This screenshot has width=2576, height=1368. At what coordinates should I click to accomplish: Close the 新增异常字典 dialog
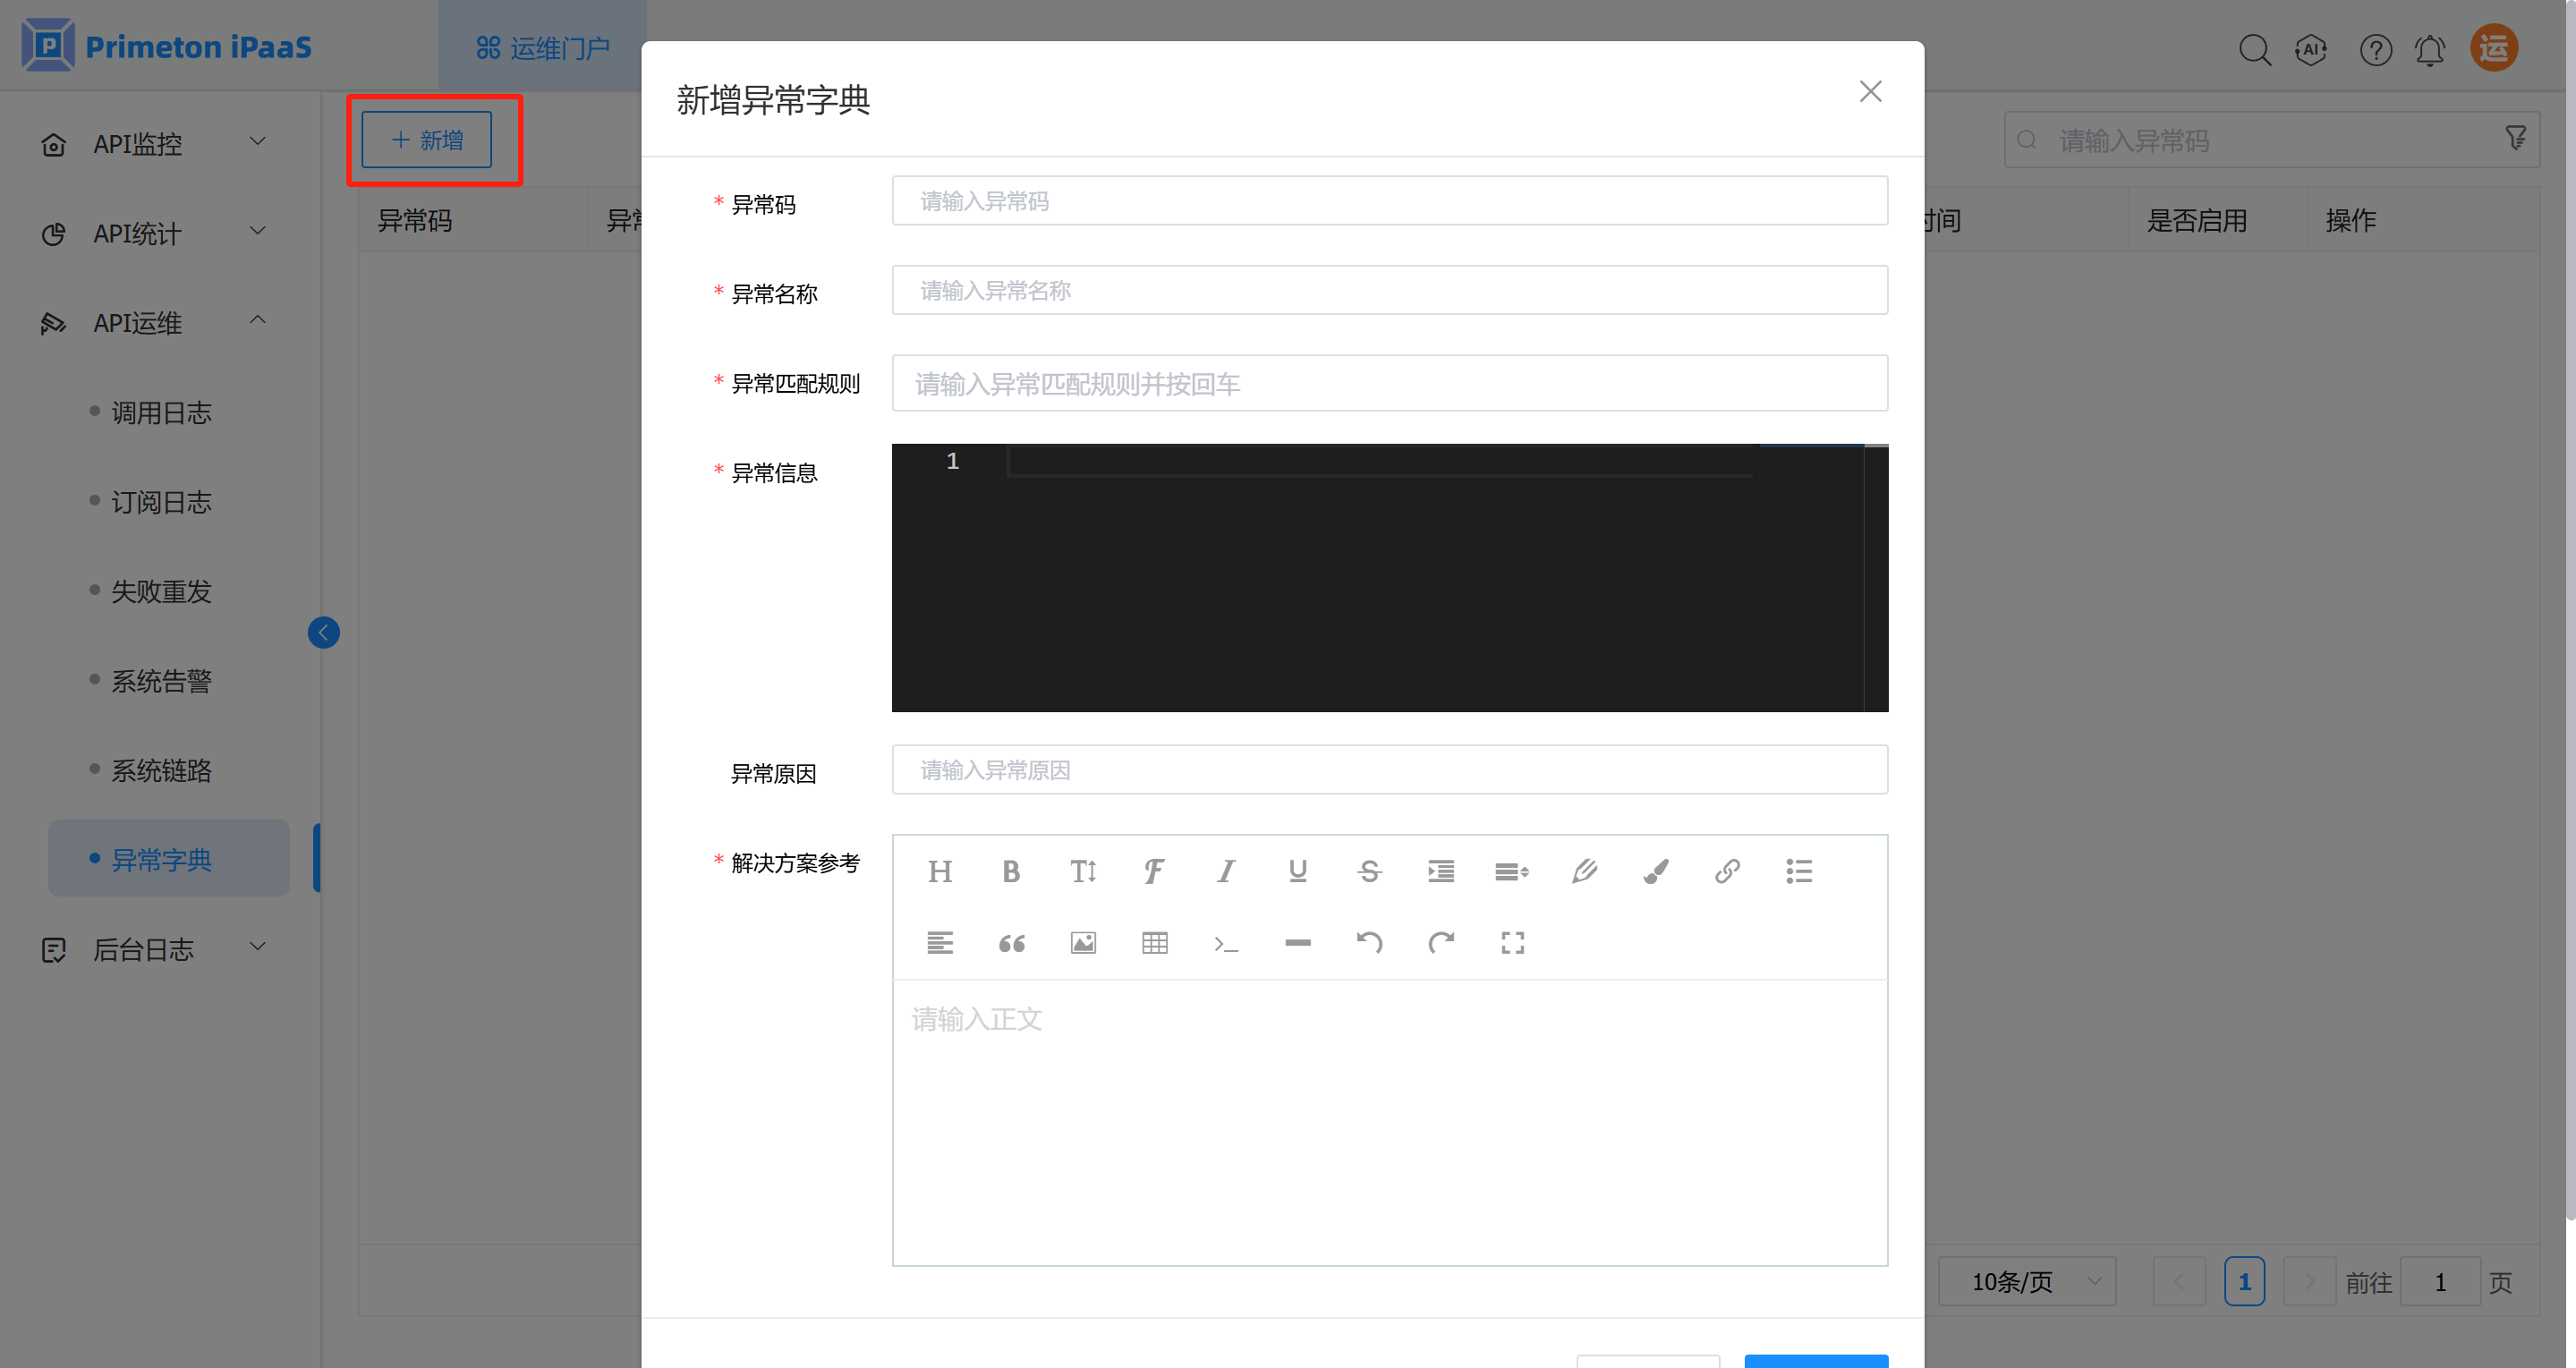[1870, 91]
